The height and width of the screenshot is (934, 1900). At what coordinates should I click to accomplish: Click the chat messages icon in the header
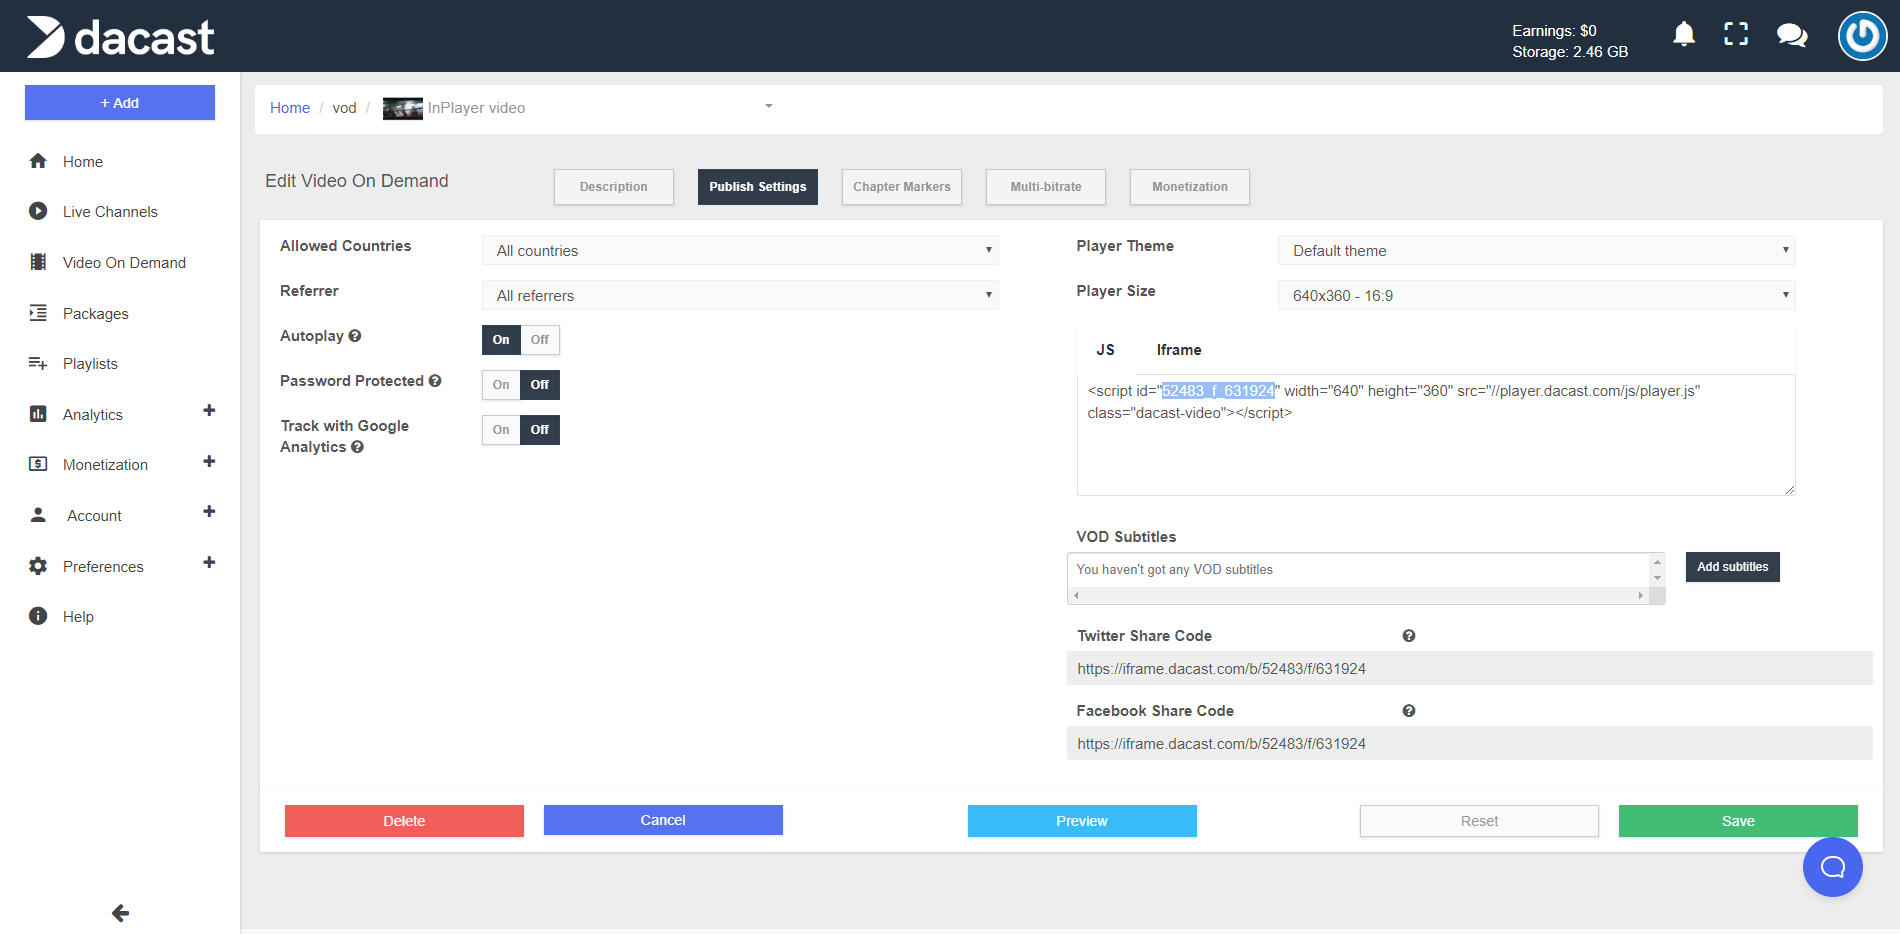pos(1791,35)
